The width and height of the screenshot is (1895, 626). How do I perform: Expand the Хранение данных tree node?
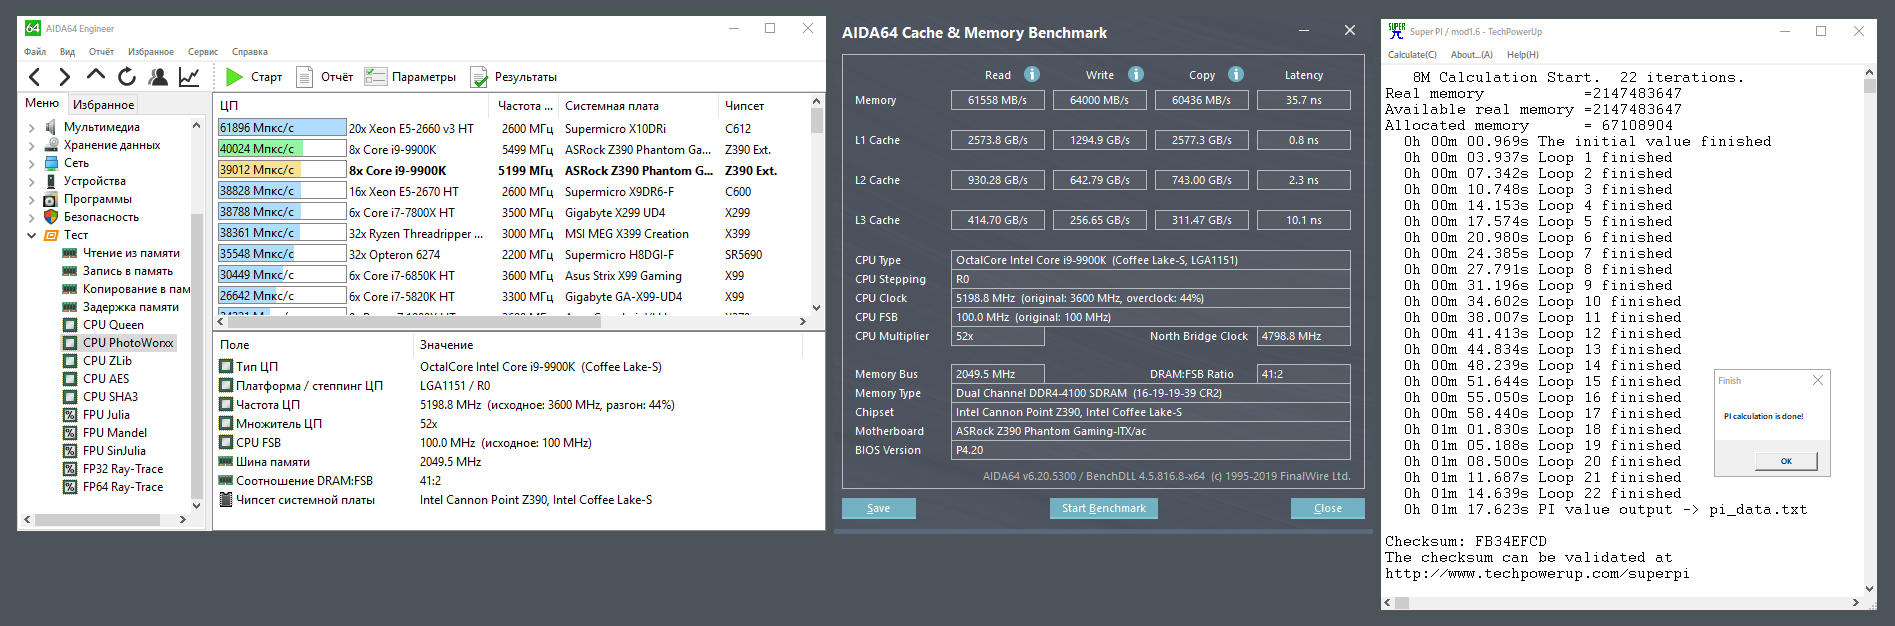(31, 146)
